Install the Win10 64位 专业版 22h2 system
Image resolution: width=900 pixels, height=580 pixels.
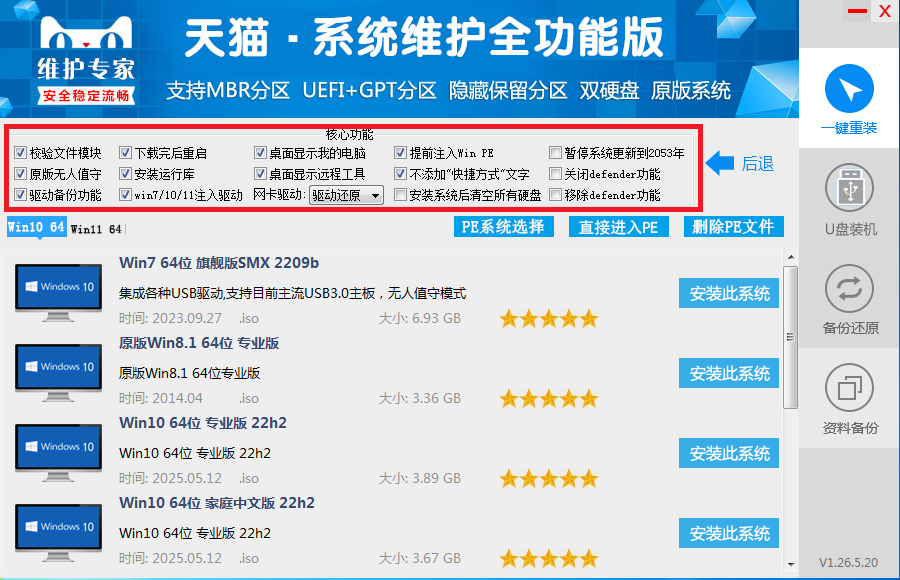click(x=729, y=453)
